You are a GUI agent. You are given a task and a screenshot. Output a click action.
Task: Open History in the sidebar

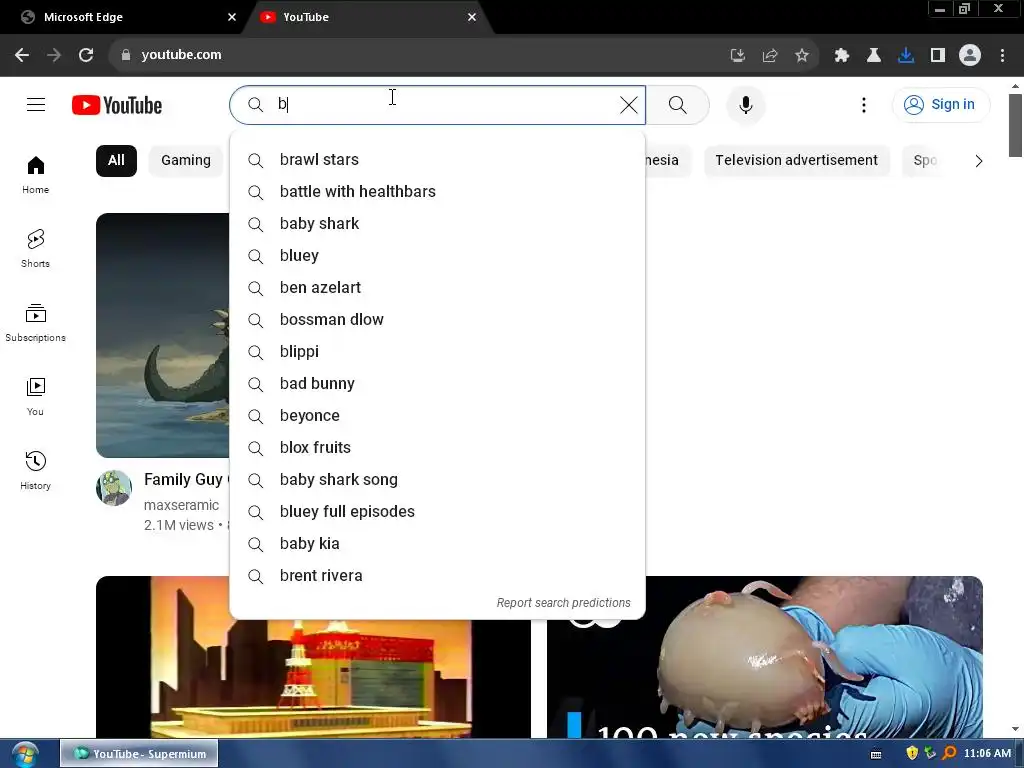(35, 471)
